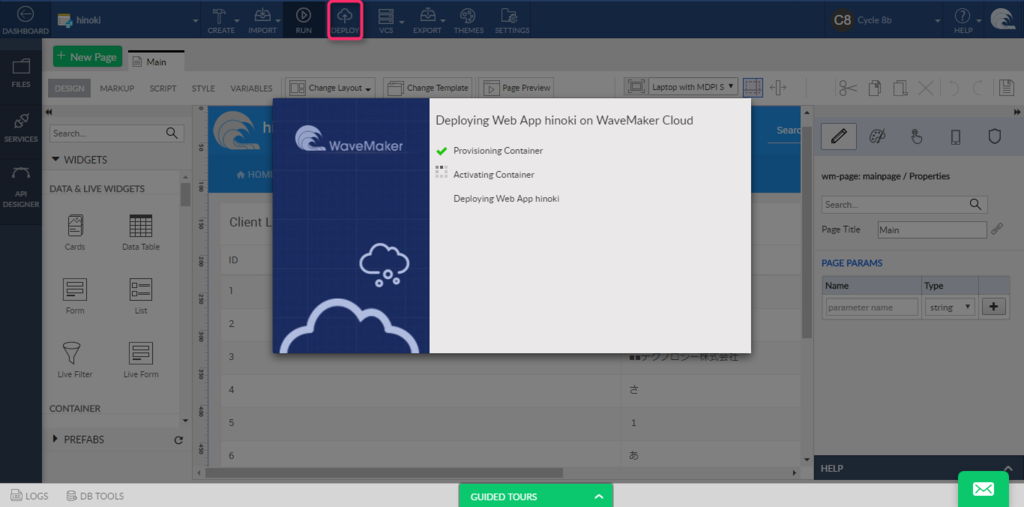Select the Form widget
The height and width of the screenshot is (507, 1024).
point(74,296)
